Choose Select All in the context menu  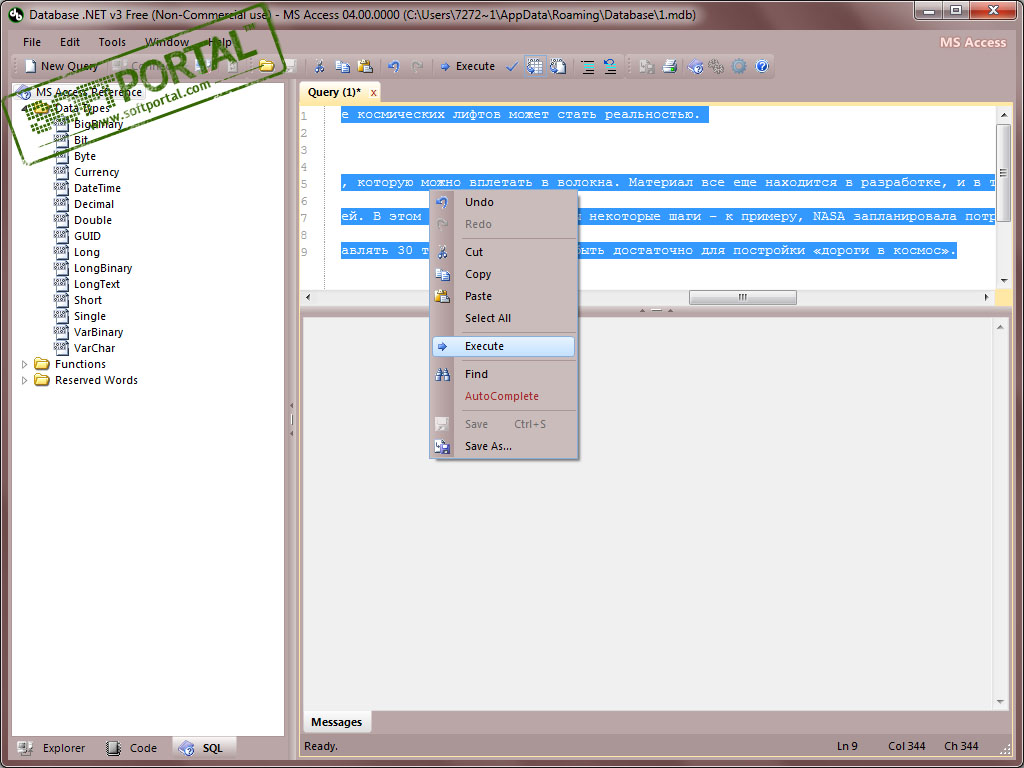(504, 318)
